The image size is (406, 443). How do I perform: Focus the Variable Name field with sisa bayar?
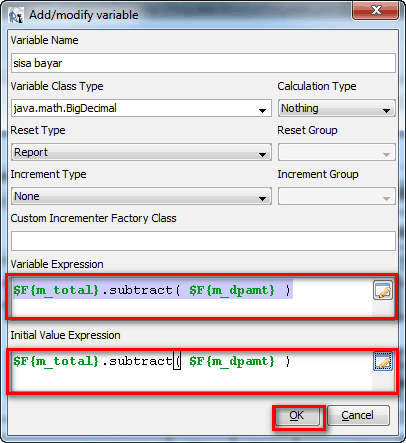tap(203, 63)
